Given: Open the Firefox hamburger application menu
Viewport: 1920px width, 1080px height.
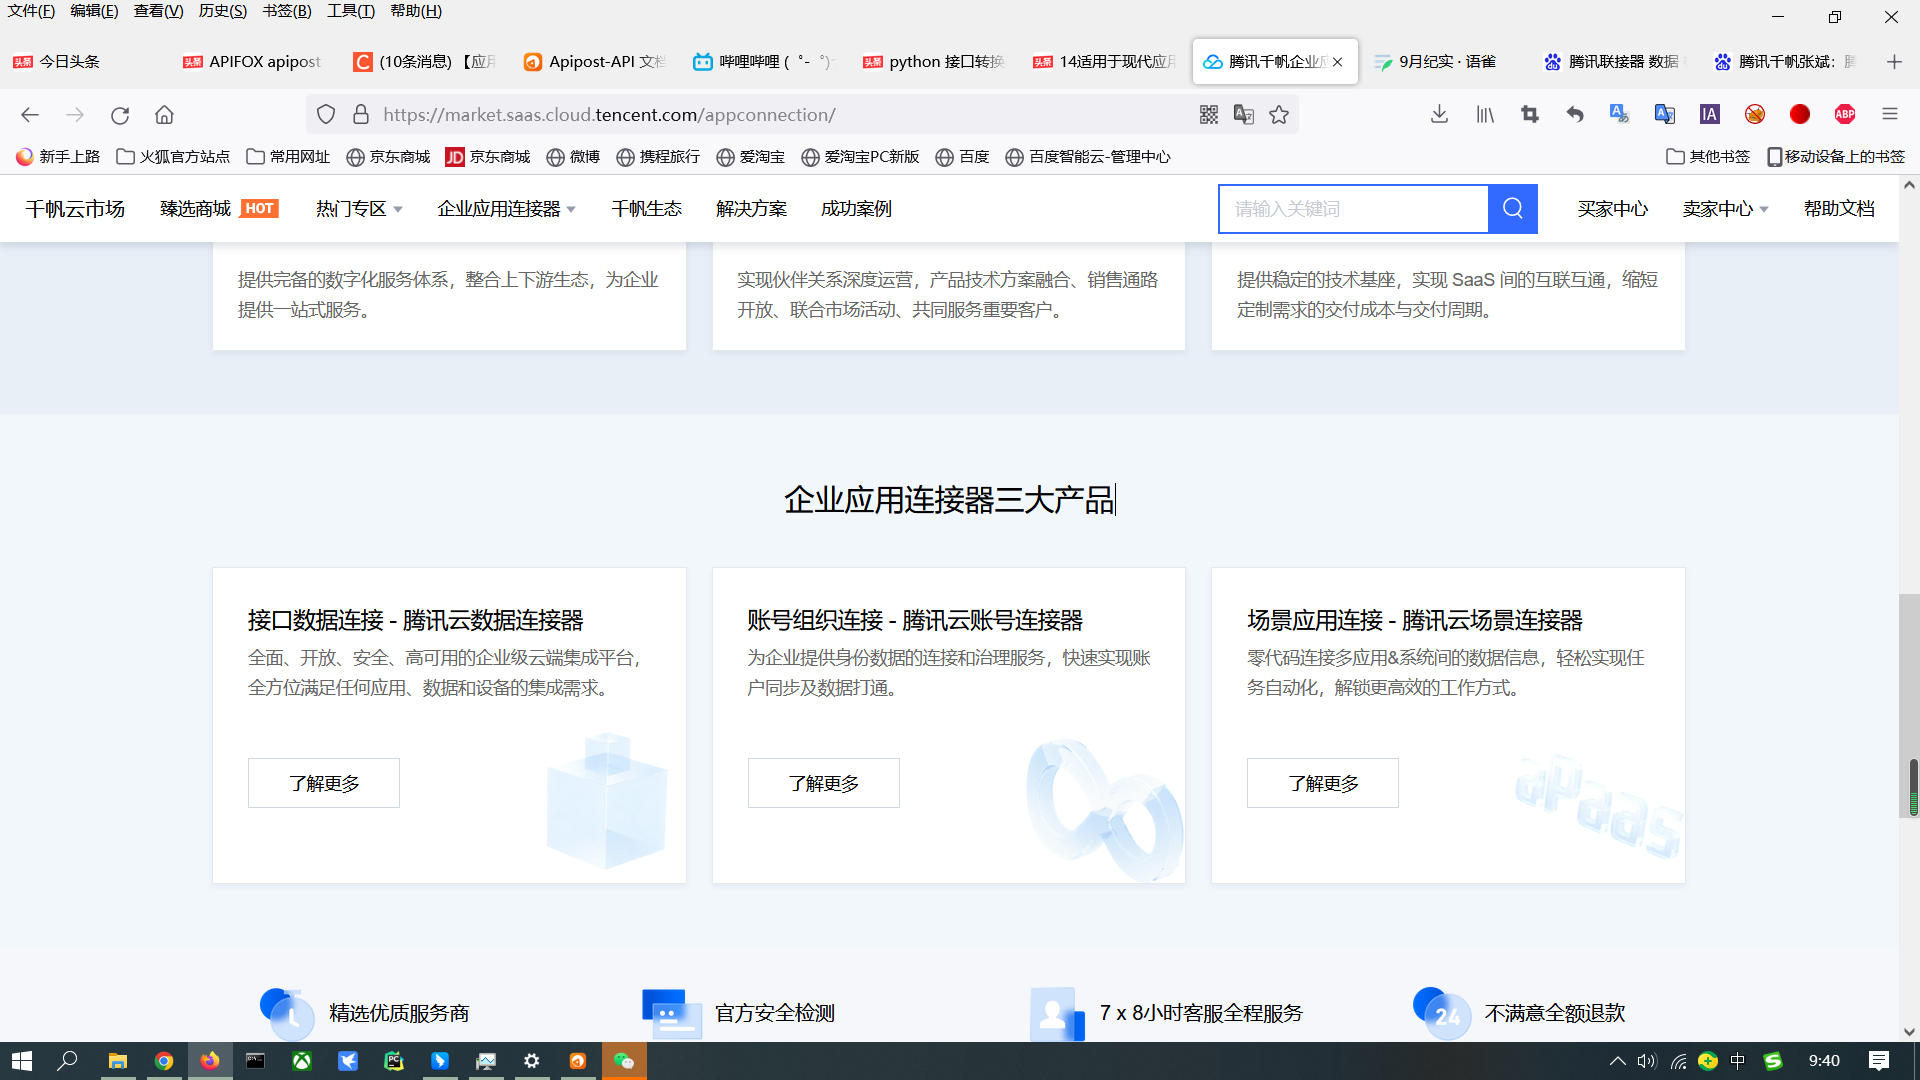Looking at the screenshot, I should click(1890, 115).
